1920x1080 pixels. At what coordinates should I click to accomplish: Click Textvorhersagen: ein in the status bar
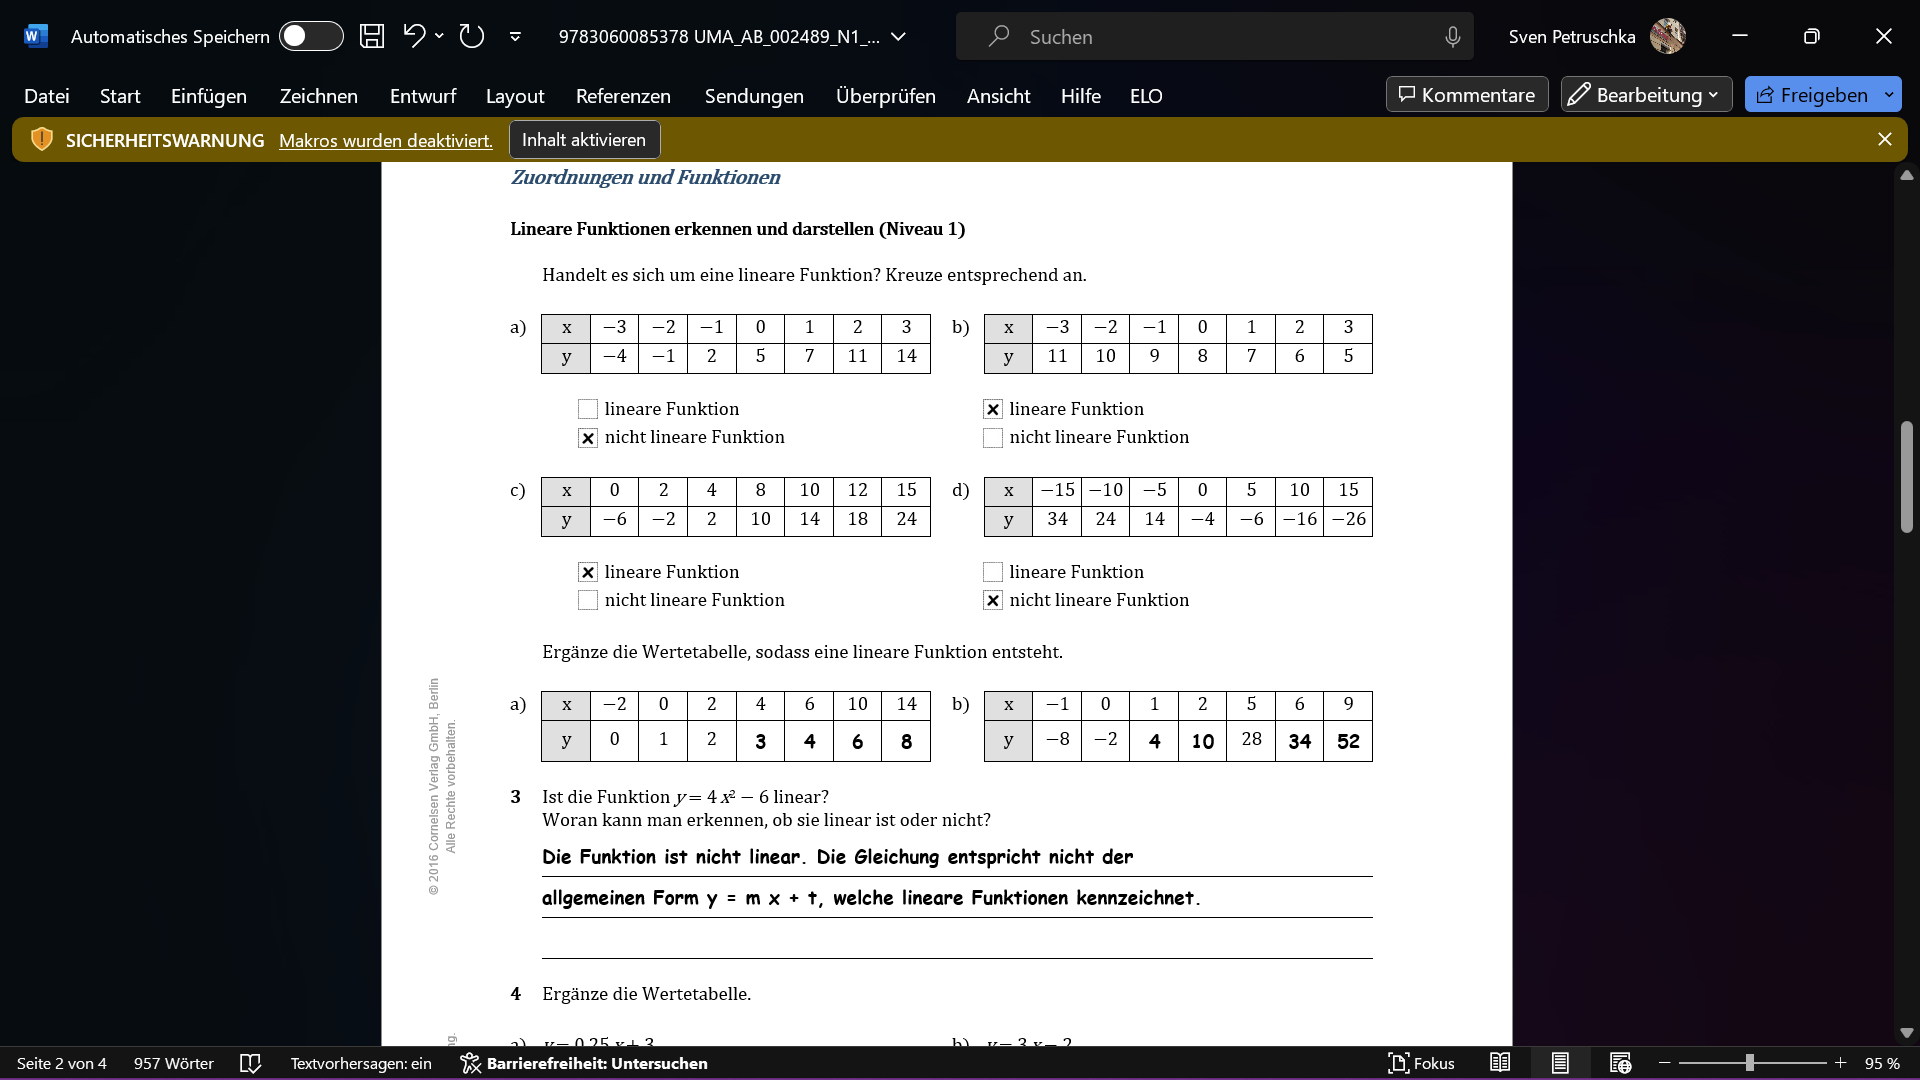coord(361,1063)
